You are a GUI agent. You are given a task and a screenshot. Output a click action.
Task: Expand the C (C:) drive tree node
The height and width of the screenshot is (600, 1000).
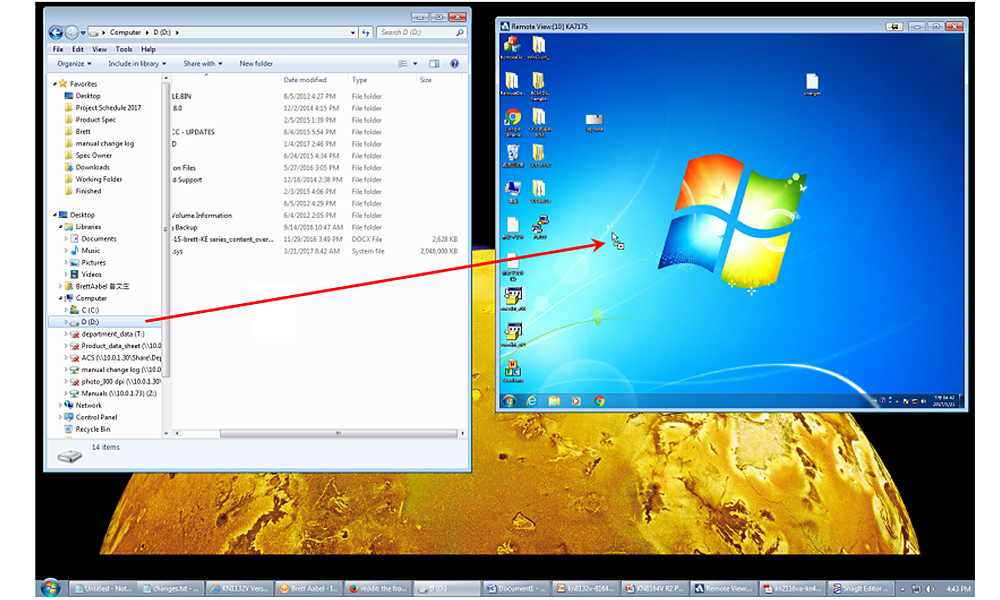[67, 310]
